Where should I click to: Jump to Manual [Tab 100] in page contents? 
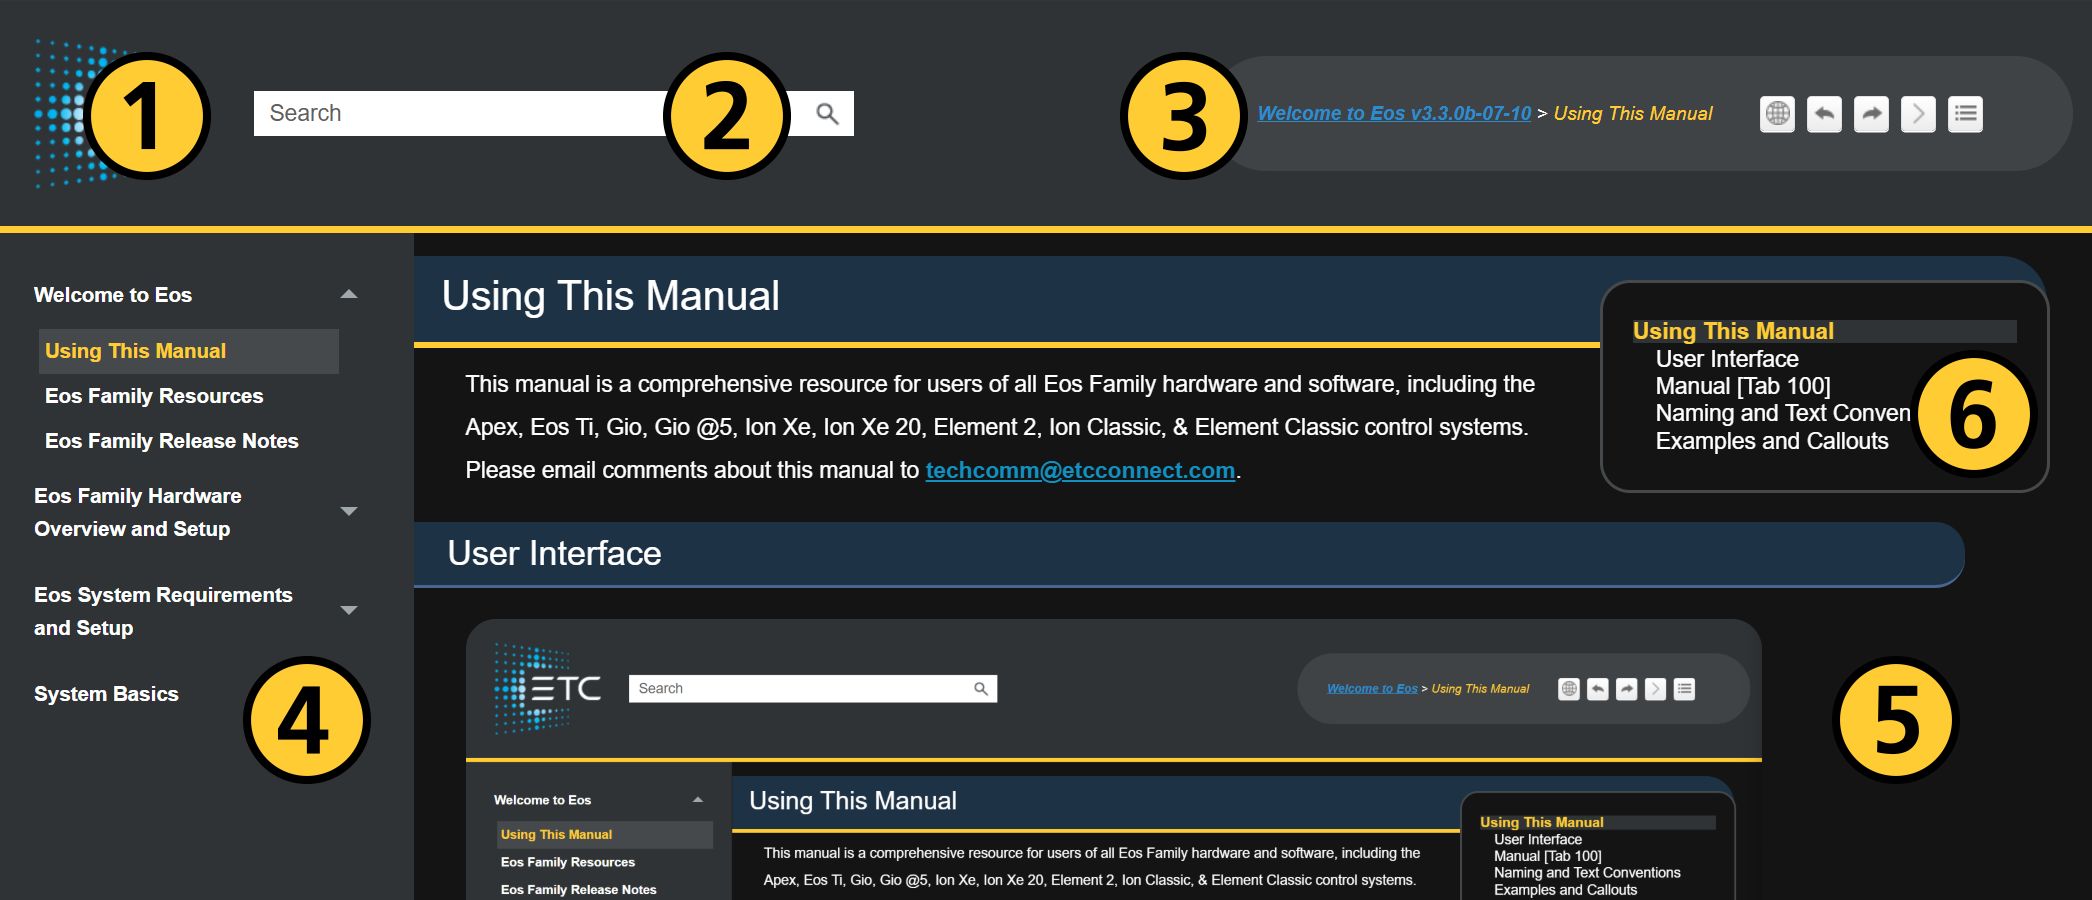(1742, 386)
